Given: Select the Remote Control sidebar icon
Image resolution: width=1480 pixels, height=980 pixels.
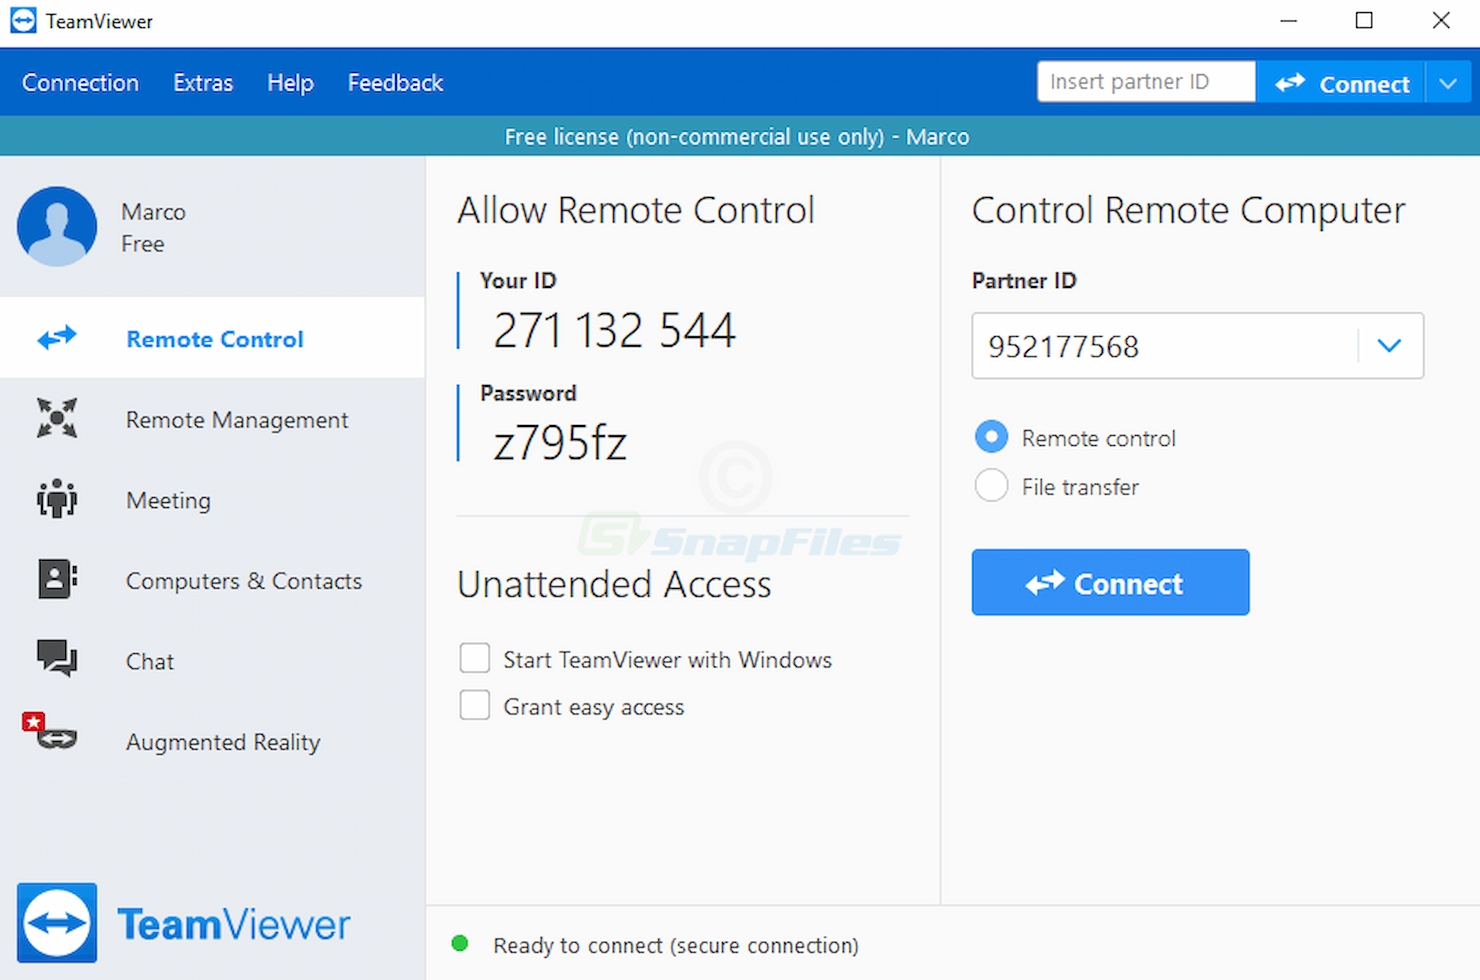Looking at the screenshot, I should [56, 338].
